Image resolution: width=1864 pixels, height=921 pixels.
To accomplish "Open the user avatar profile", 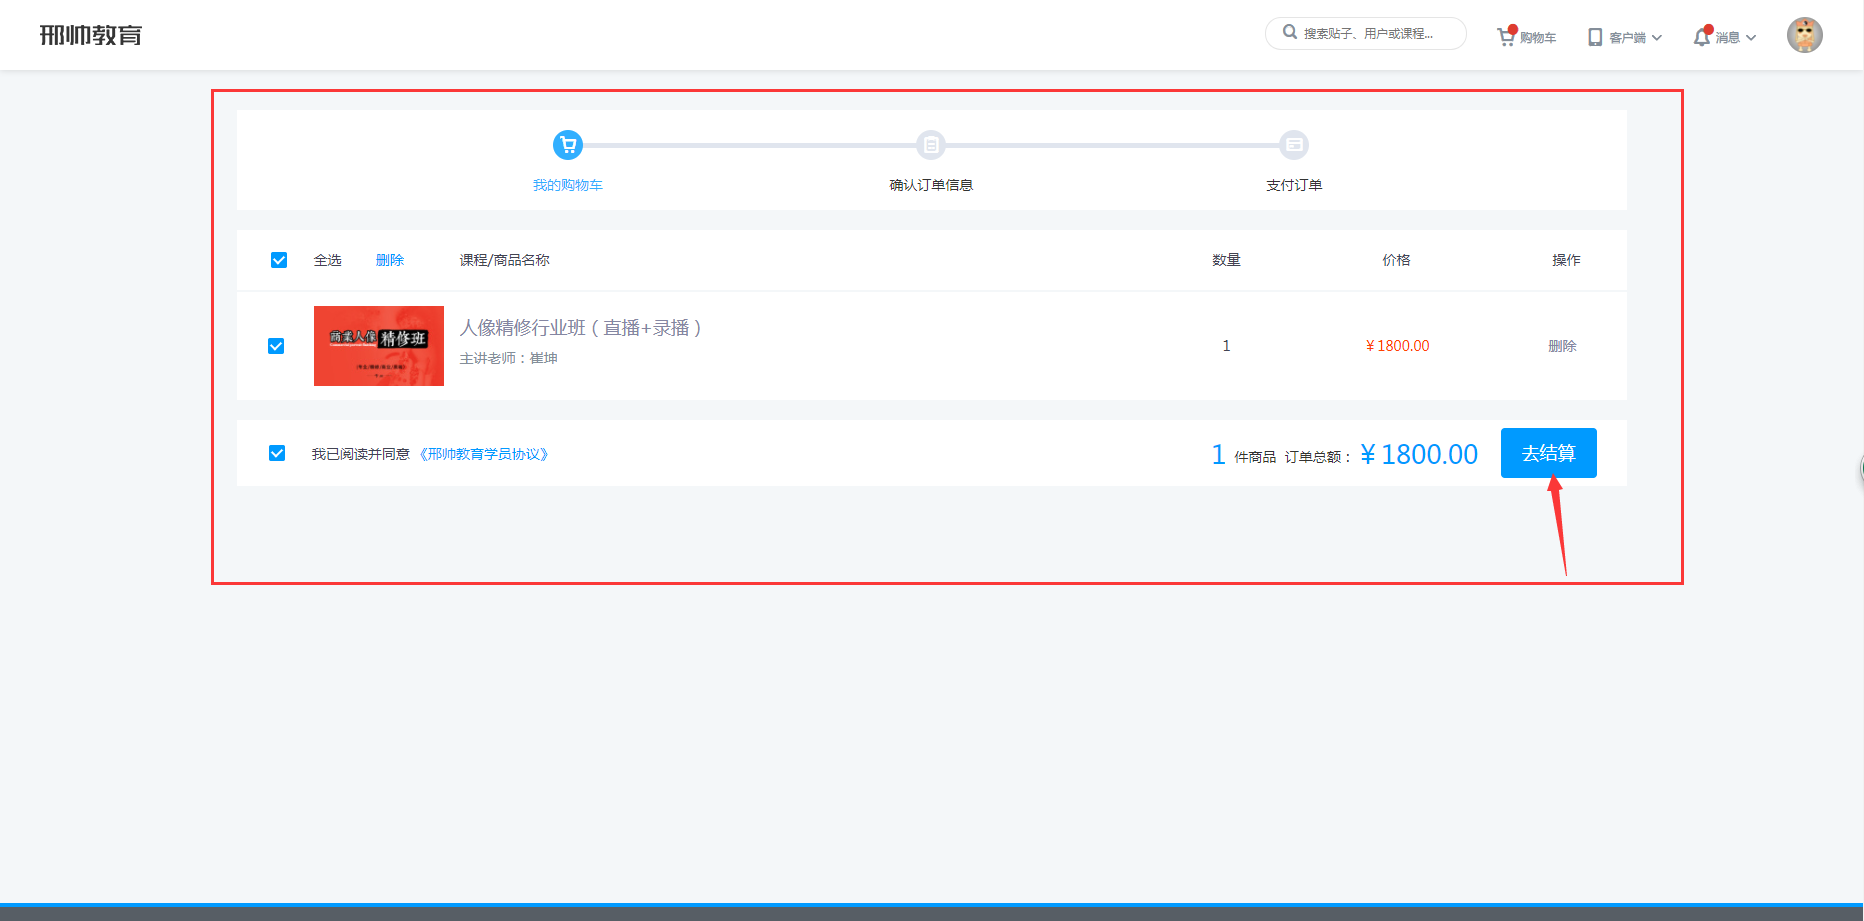I will [x=1804, y=35].
